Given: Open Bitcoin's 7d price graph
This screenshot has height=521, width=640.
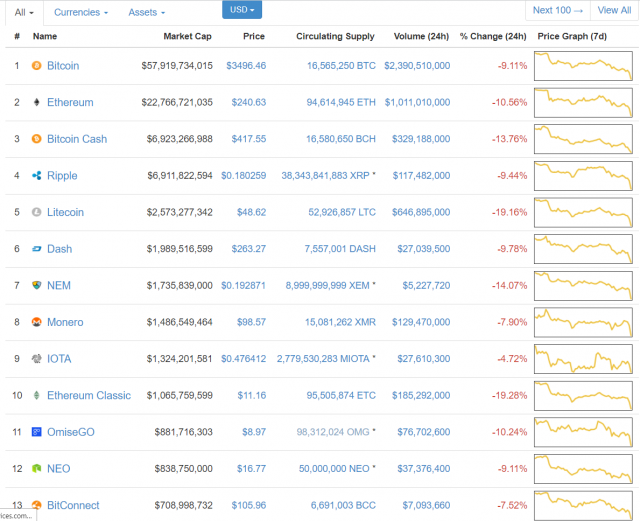Looking at the screenshot, I should 583,66.
